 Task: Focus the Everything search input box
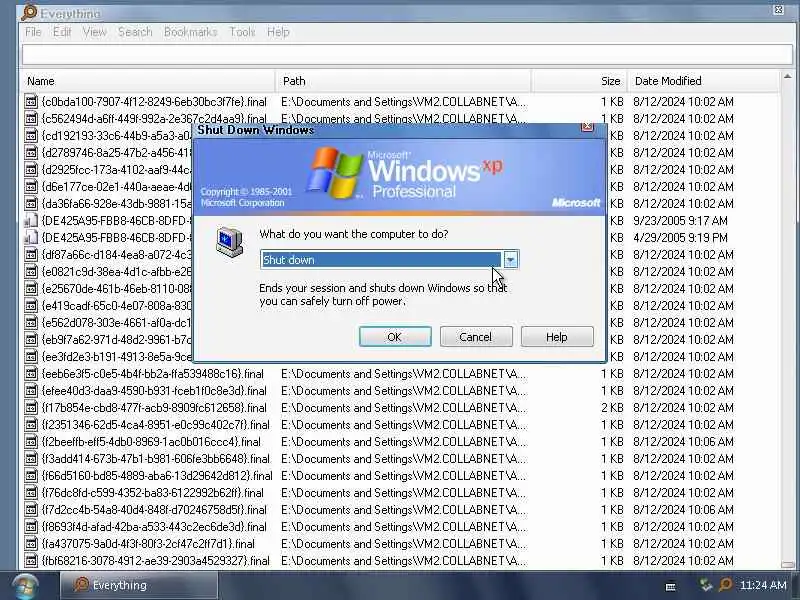[407, 55]
